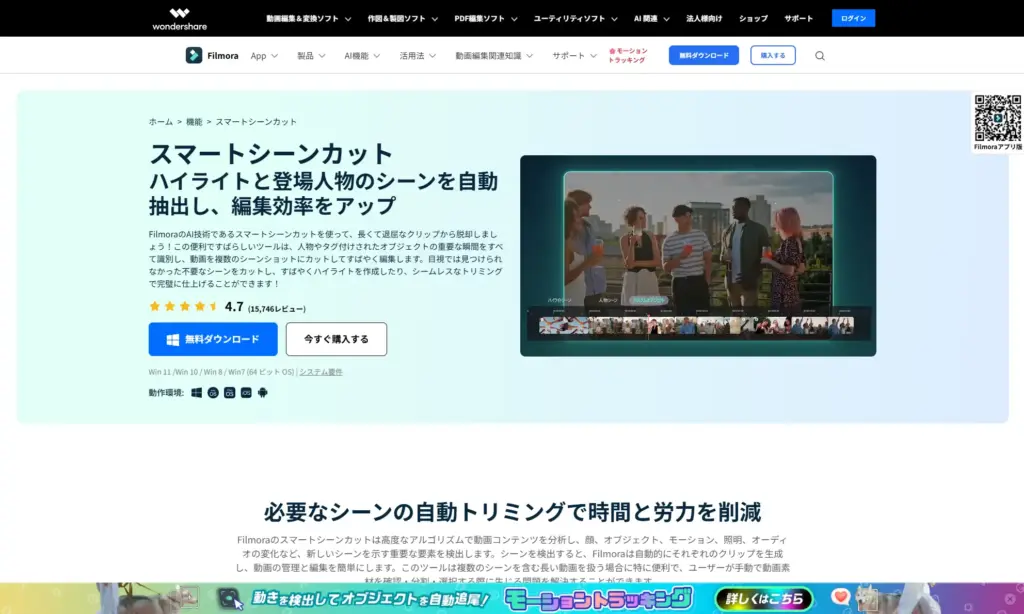Expand the PDF編集ソフト menu
Image resolution: width=1024 pixels, height=614 pixels.
click(x=486, y=19)
